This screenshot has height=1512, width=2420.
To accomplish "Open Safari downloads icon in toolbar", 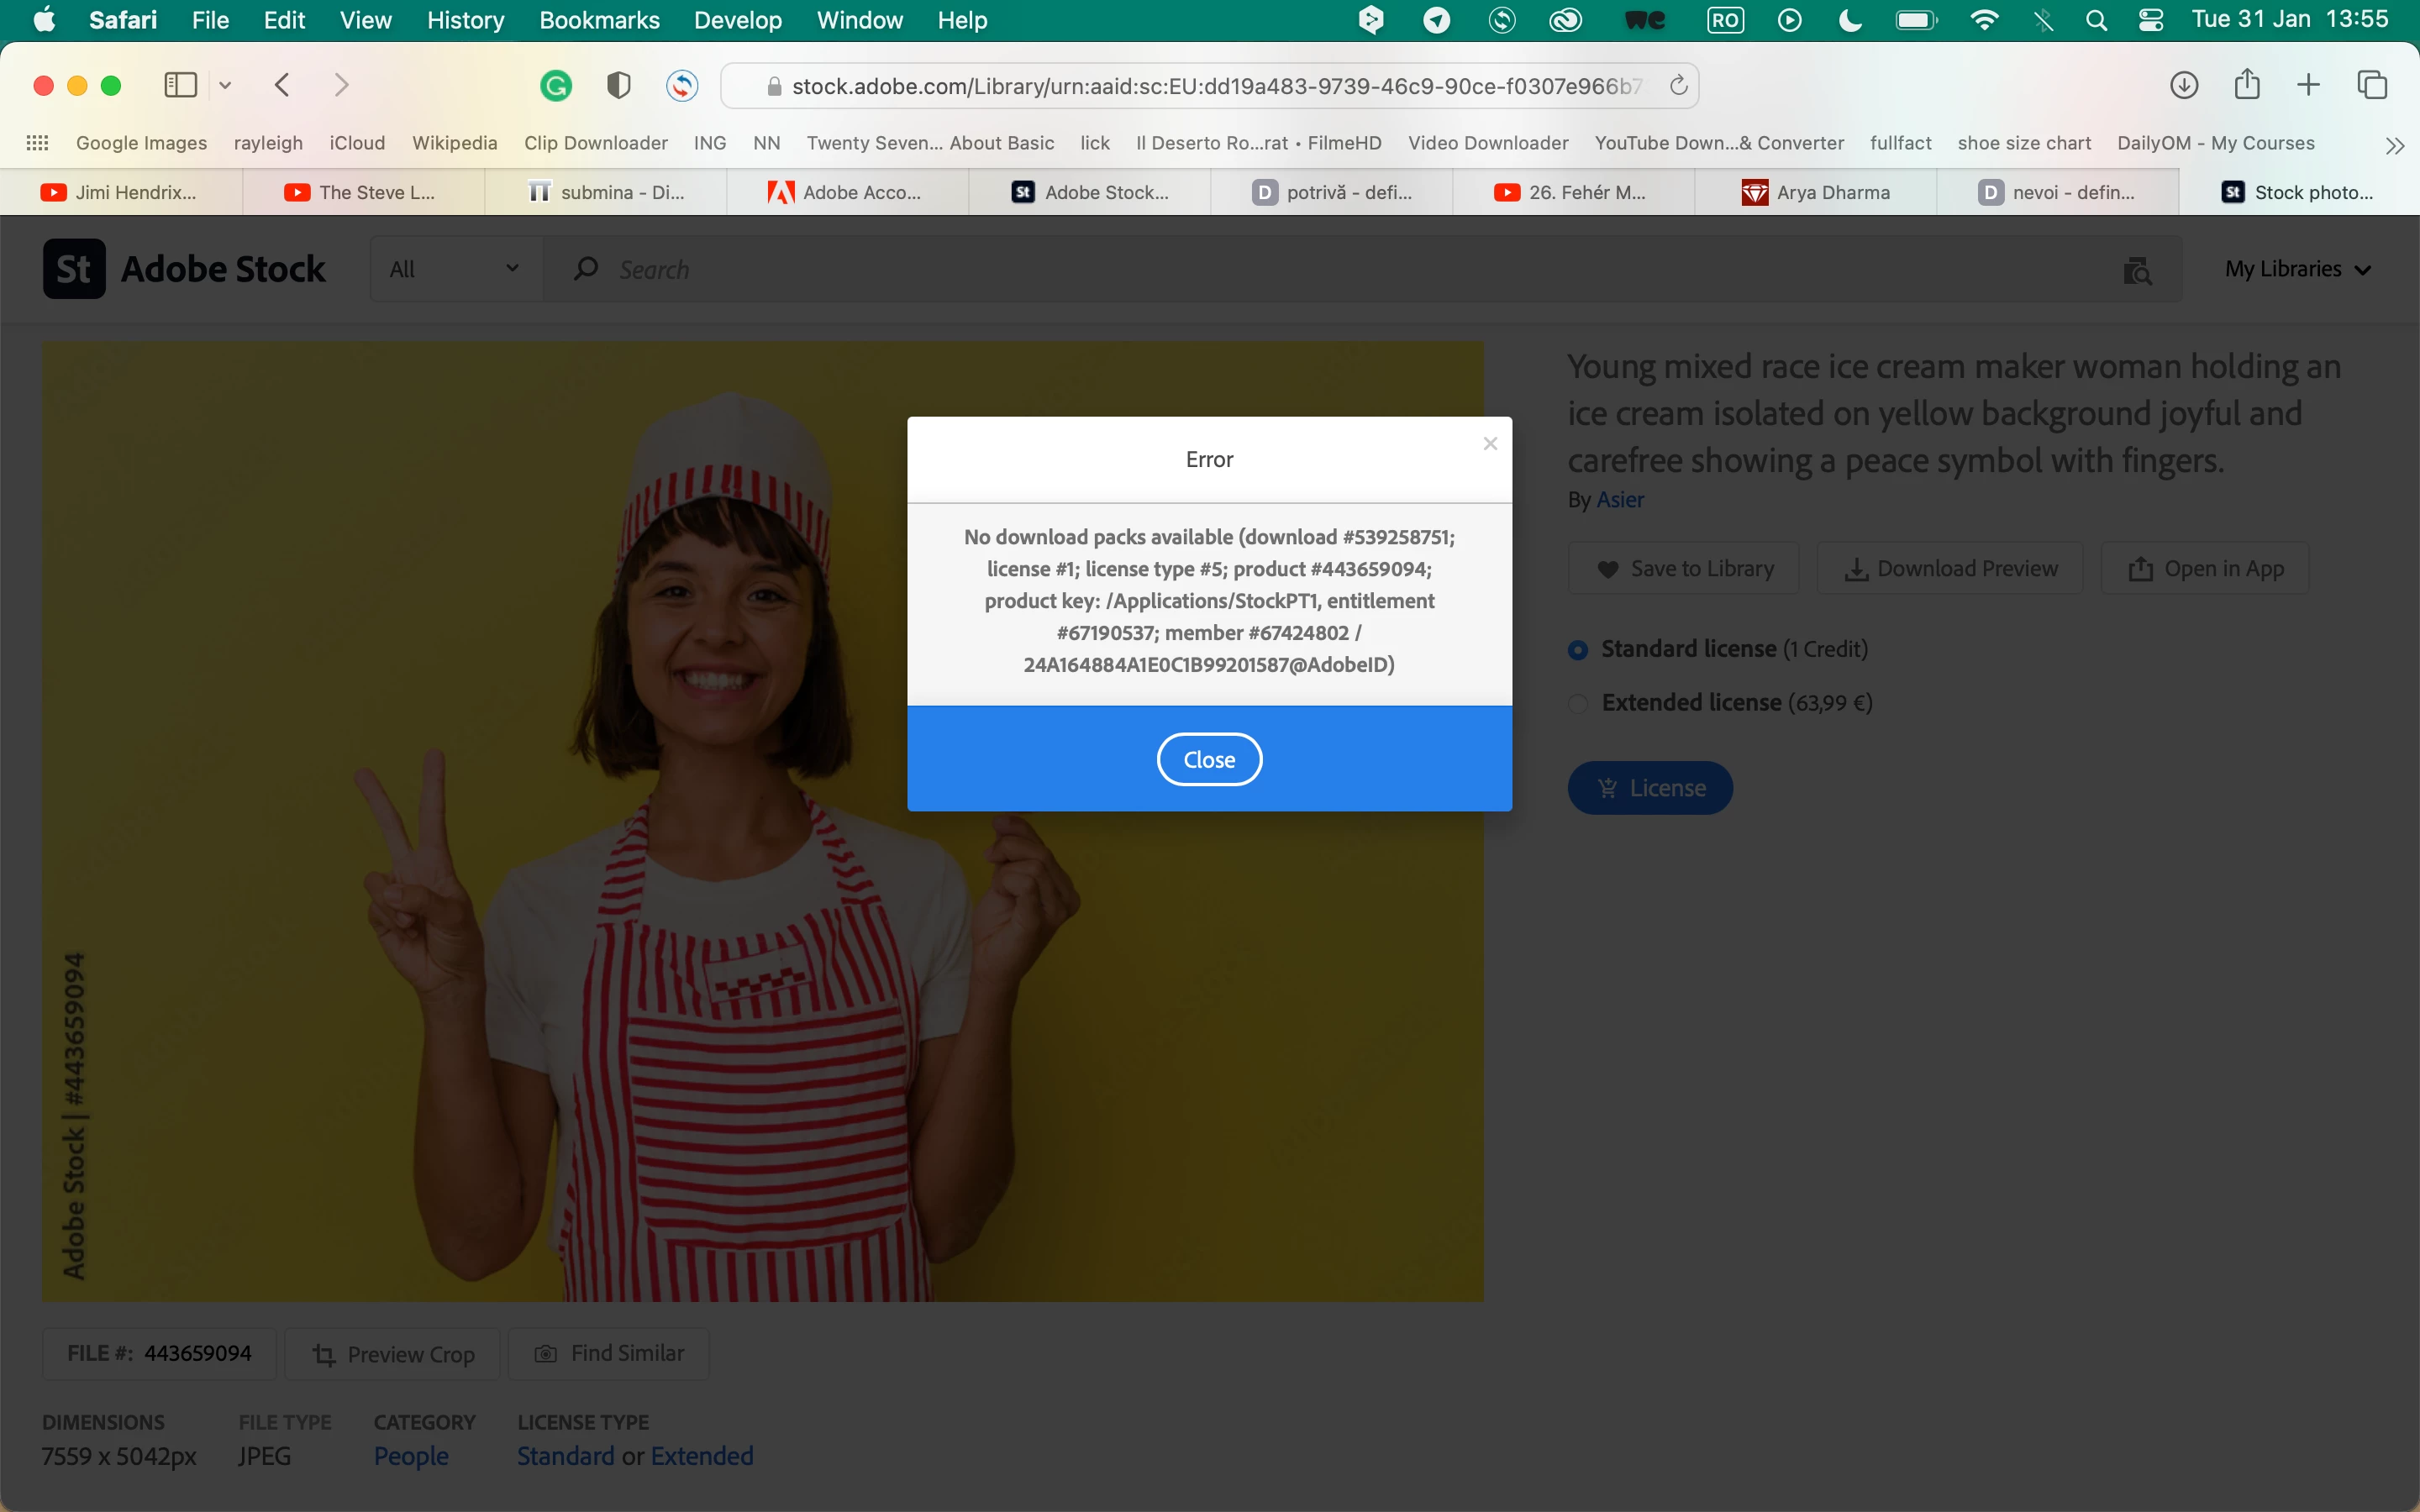I will [x=2183, y=86].
